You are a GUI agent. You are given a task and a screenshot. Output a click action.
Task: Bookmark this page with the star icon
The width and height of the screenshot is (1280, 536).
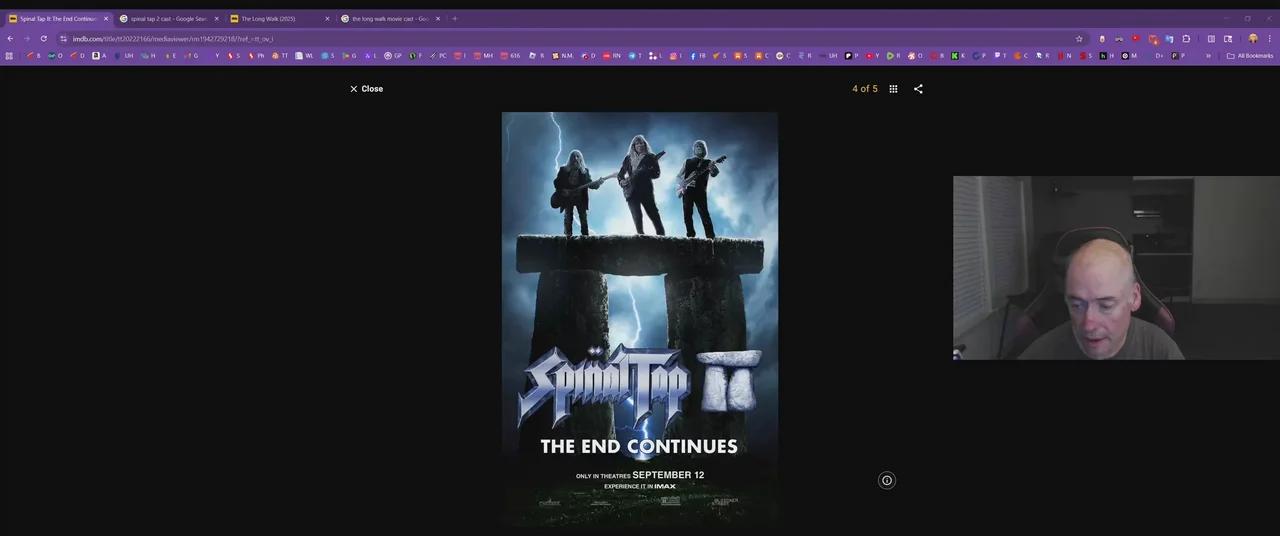(1079, 39)
